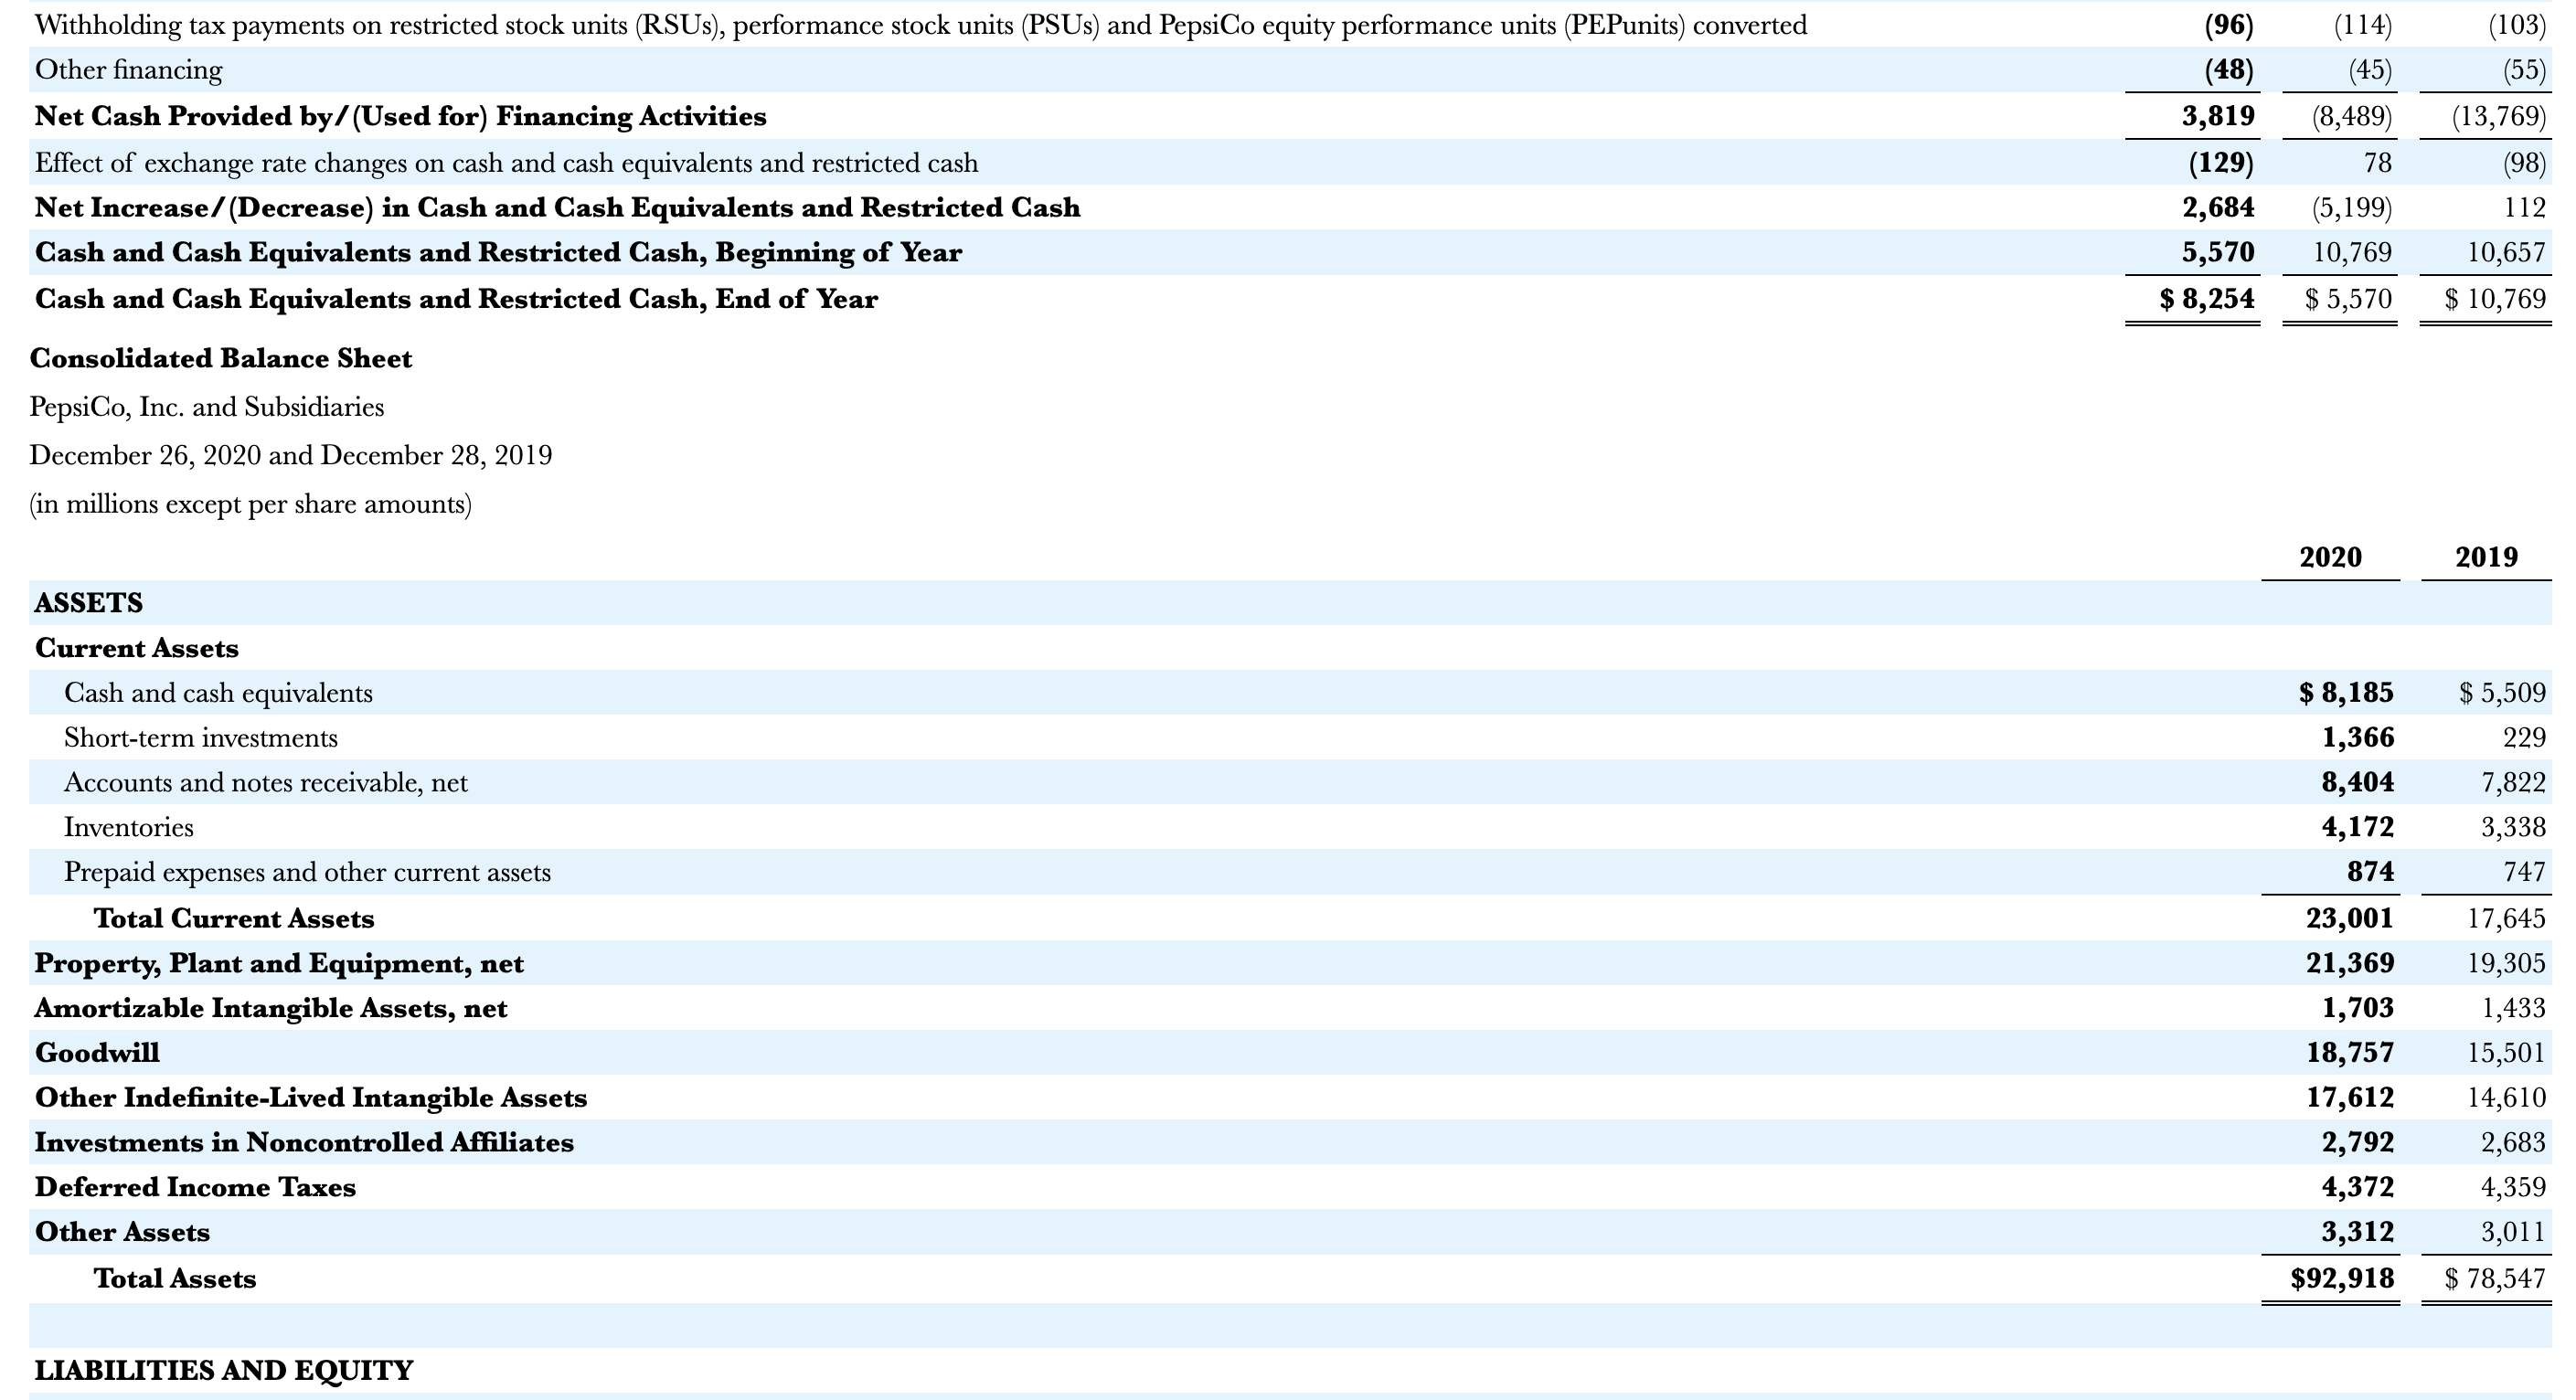Select the Total Assets row
The image size is (2576, 1400).
175,1277
